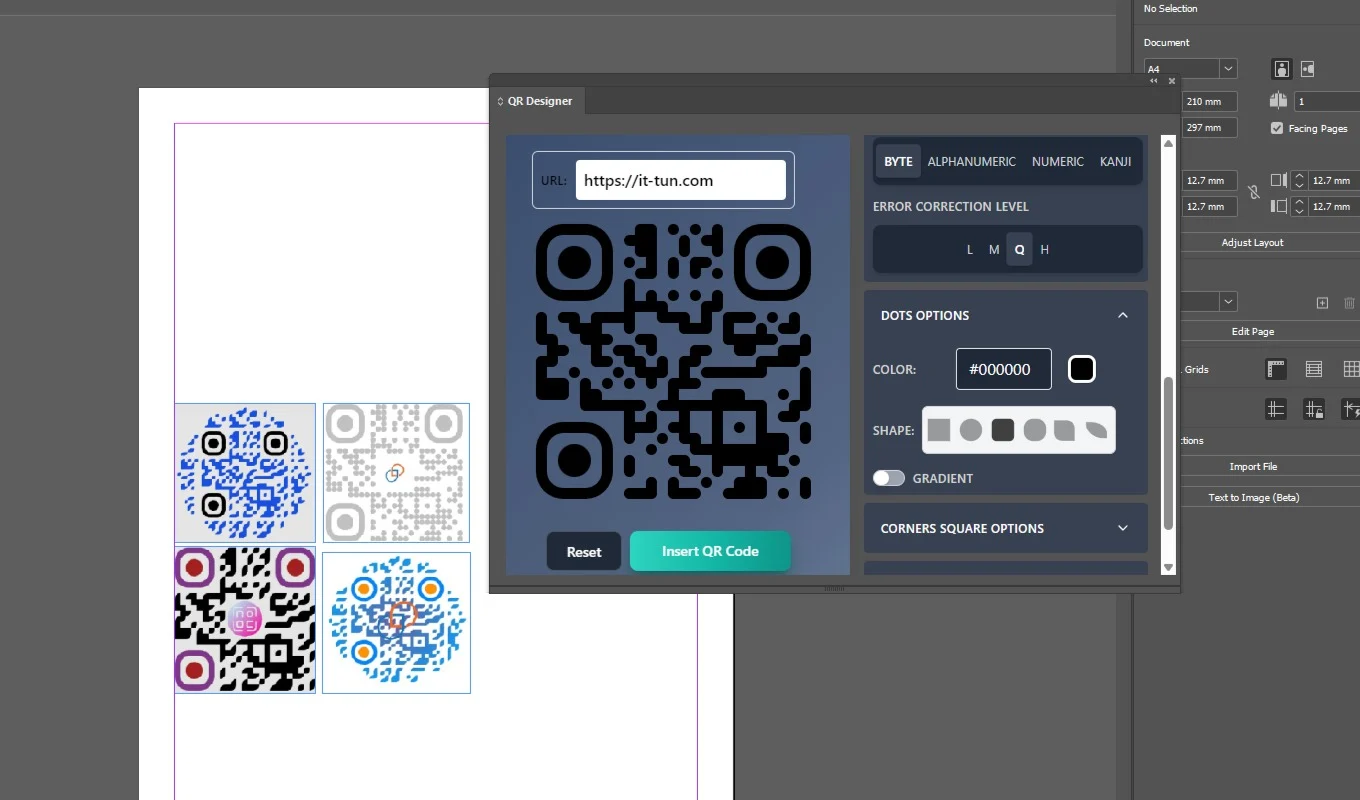This screenshot has height=800, width=1360.
Task: Collapse QR Designer panel with double-arrow icon
Action: 1153,81
